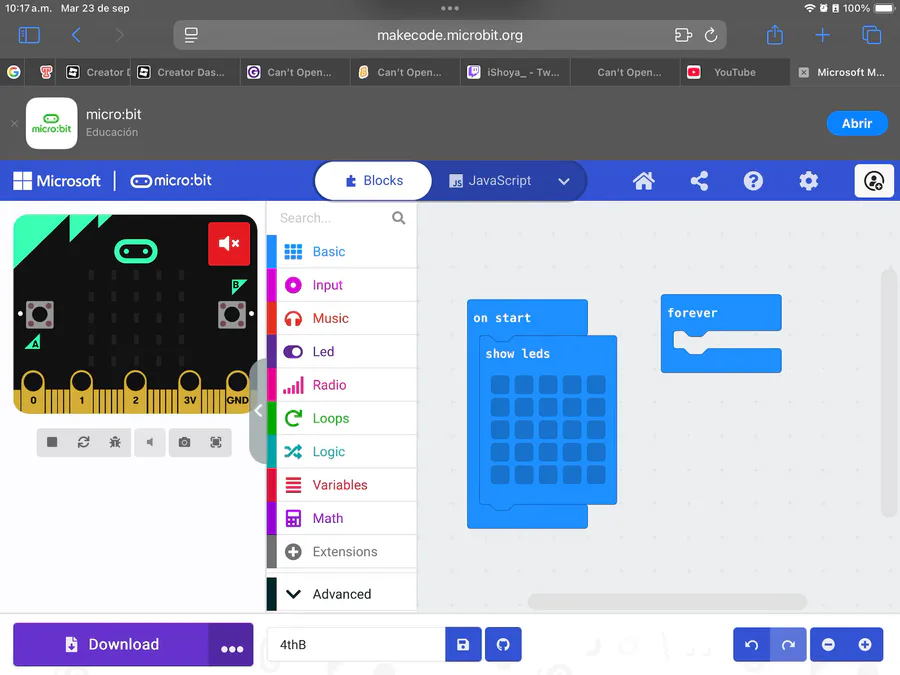Open the Math blocks category
The height and width of the screenshot is (675, 900).
pos(342,518)
